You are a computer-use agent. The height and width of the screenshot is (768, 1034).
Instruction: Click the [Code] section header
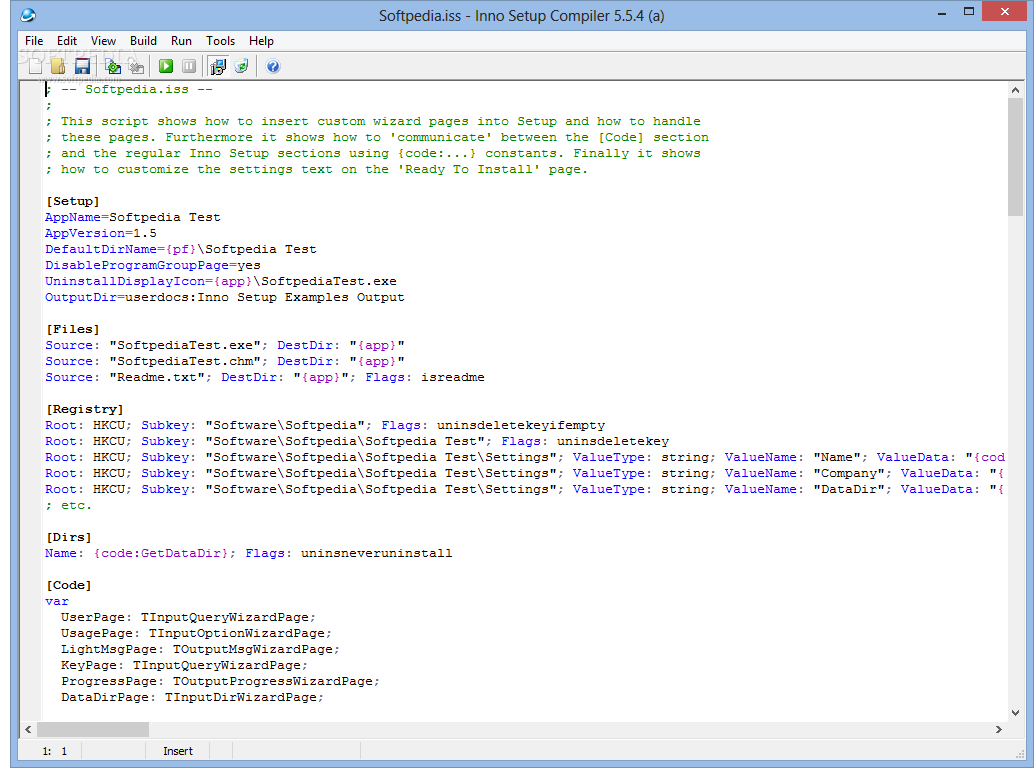click(69, 585)
